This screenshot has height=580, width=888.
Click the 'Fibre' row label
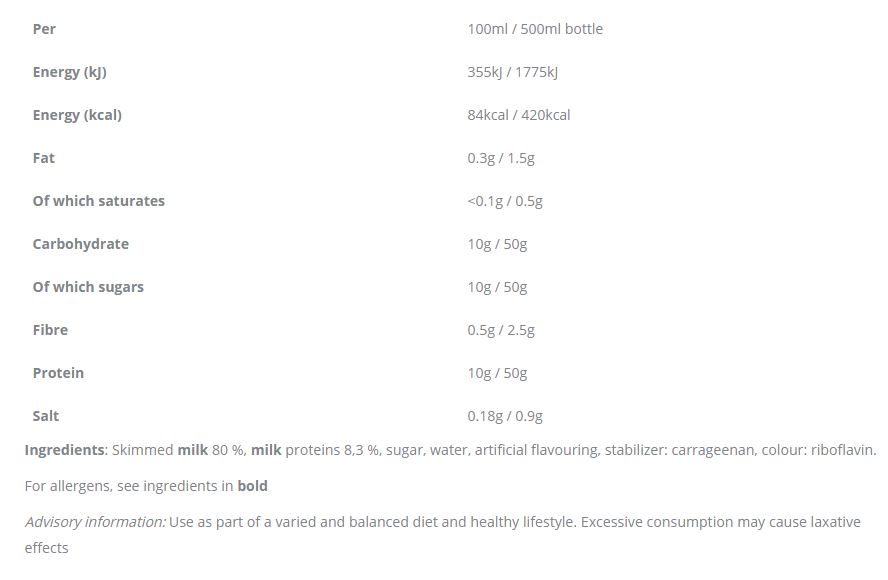click(50, 330)
